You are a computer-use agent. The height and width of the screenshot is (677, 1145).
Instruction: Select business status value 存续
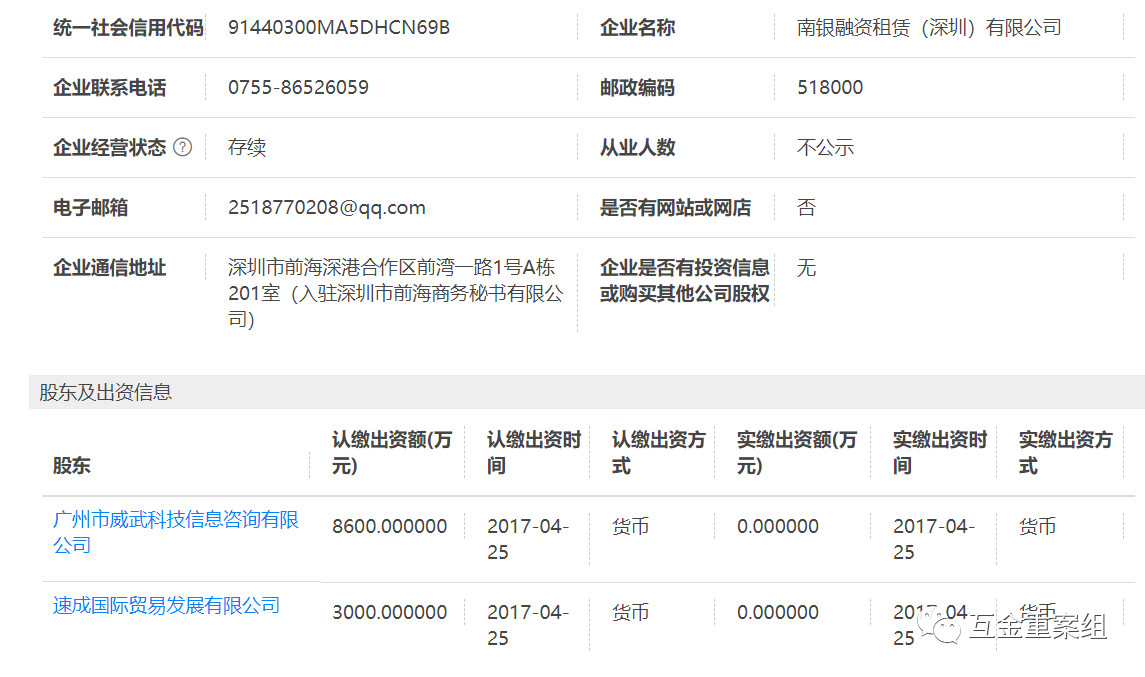(x=247, y=148)
